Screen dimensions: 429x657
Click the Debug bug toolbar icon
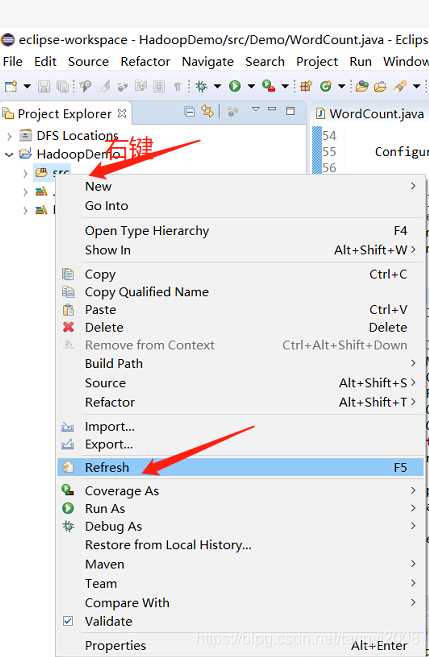point(202,86)
